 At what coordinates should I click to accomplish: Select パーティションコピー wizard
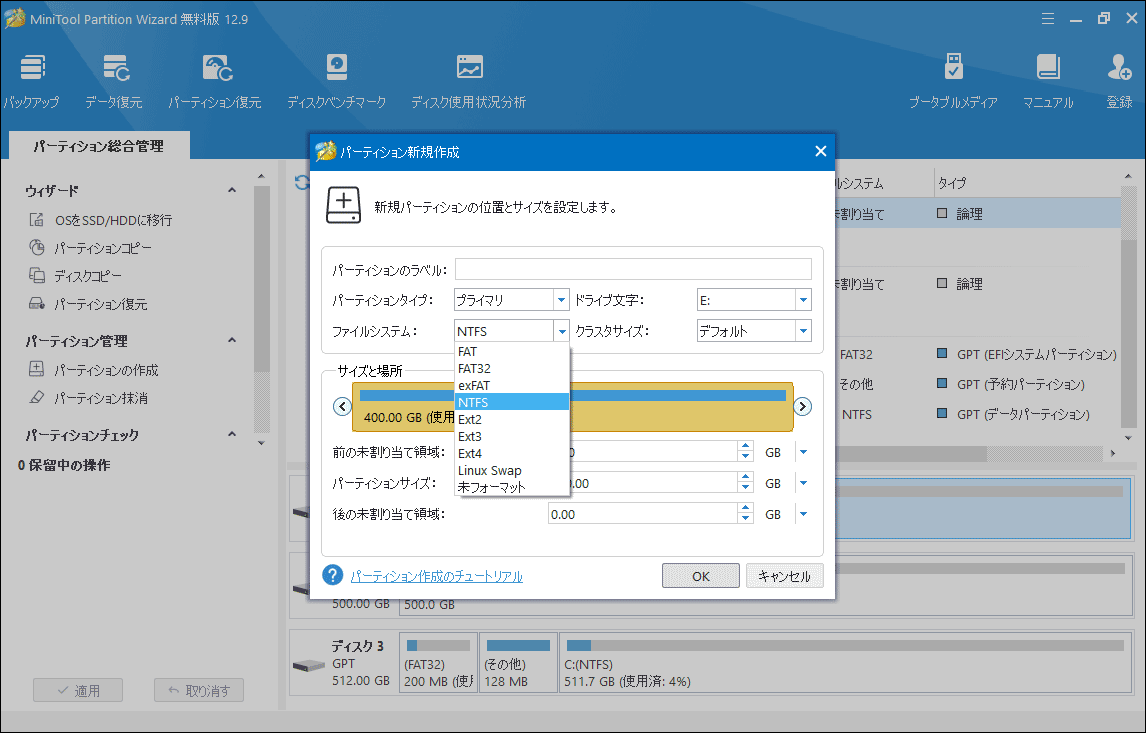102,248
